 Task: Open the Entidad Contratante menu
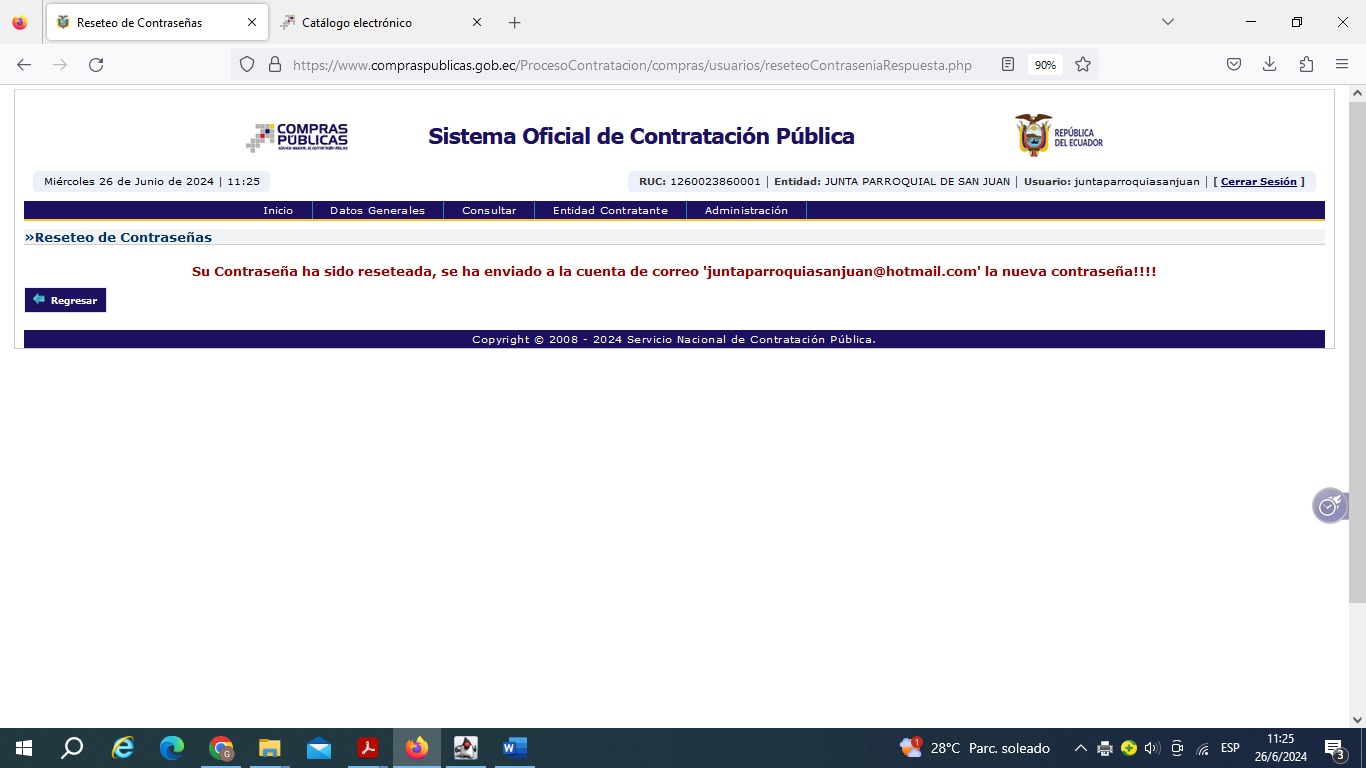pyautogui.click(x=610, y=211)
